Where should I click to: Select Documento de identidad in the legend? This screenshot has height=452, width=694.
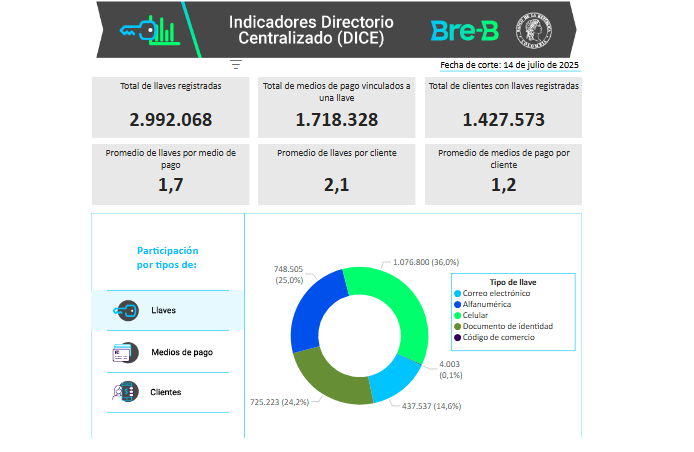(507, 326)
